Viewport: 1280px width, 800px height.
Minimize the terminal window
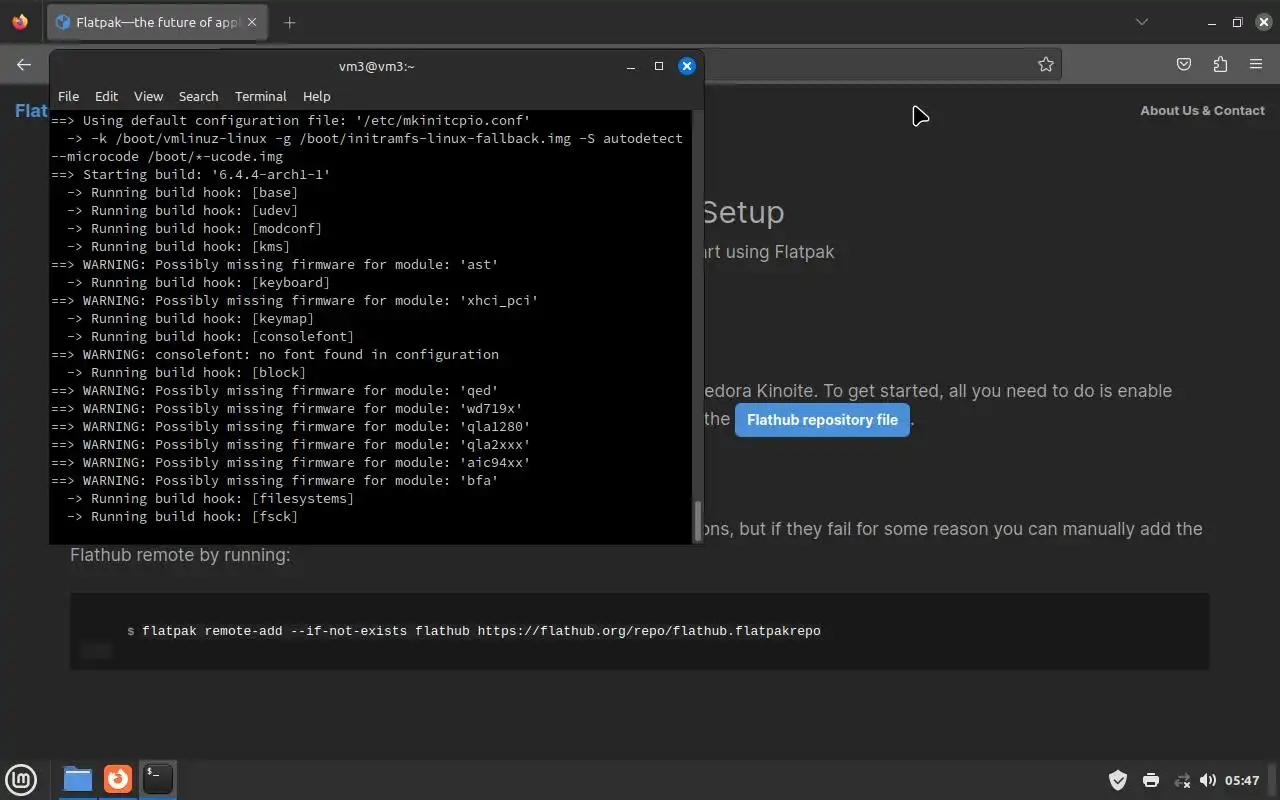[x=631, y=66]
